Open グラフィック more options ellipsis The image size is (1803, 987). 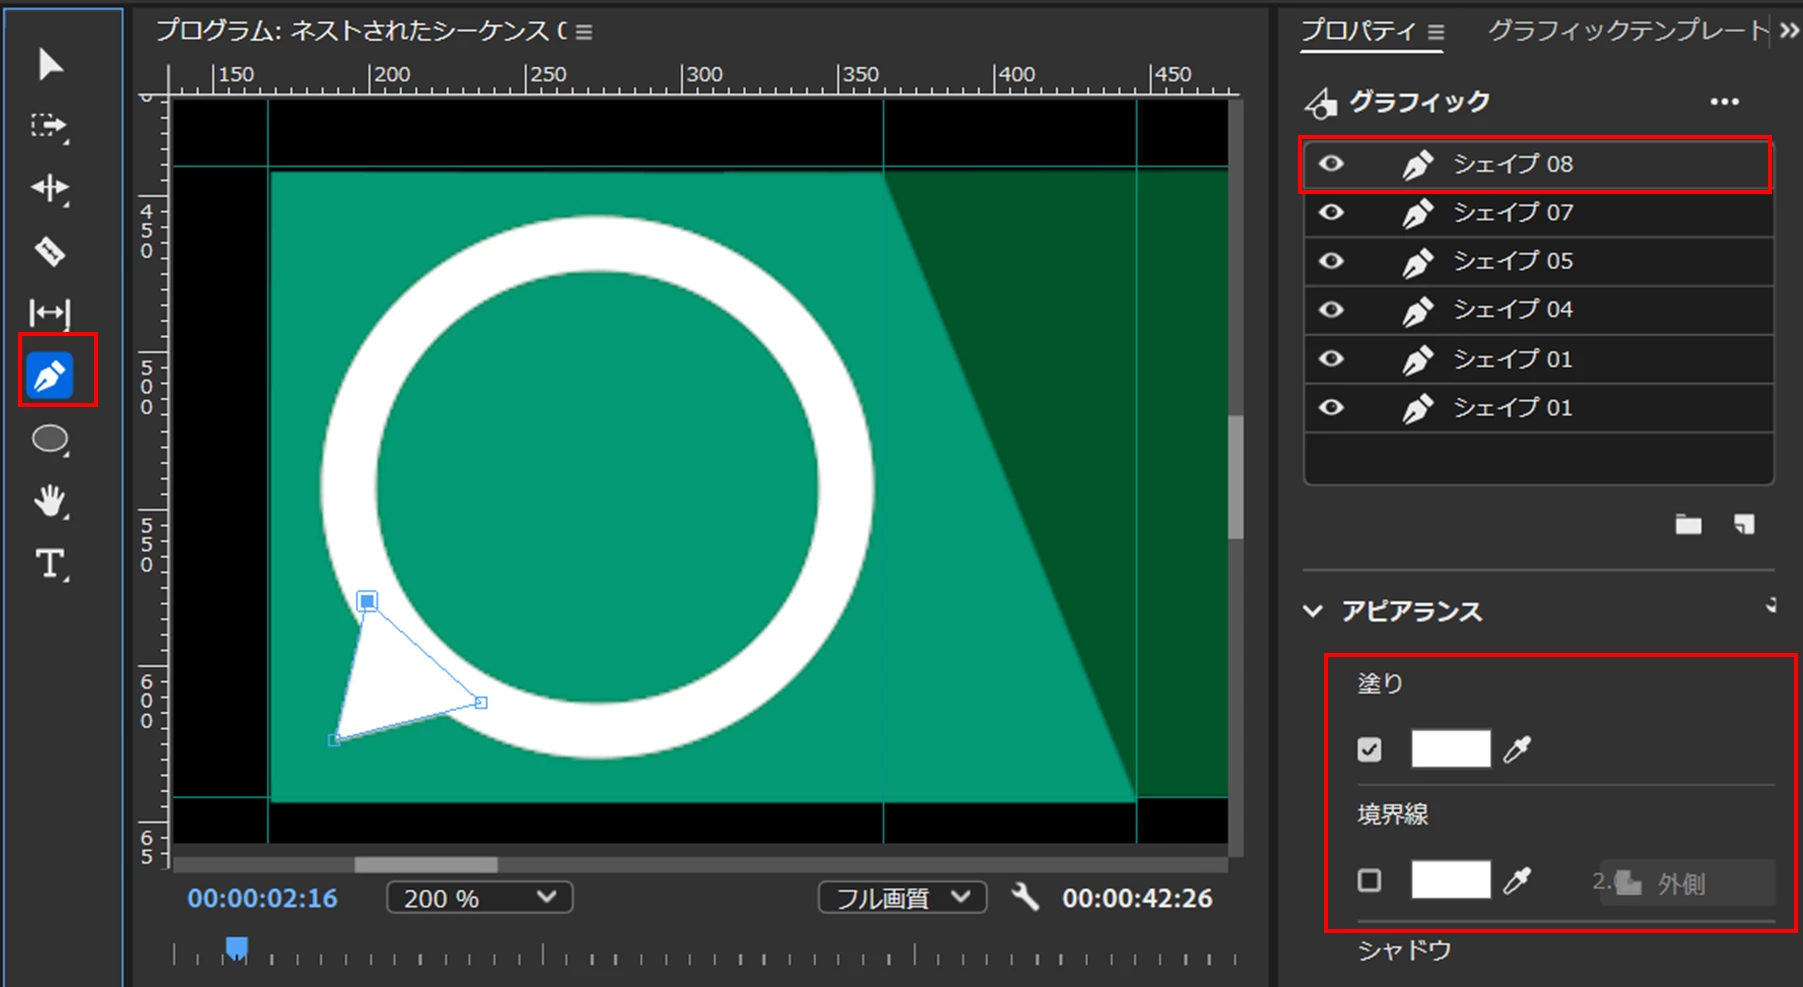click(x=1724, y=102)
